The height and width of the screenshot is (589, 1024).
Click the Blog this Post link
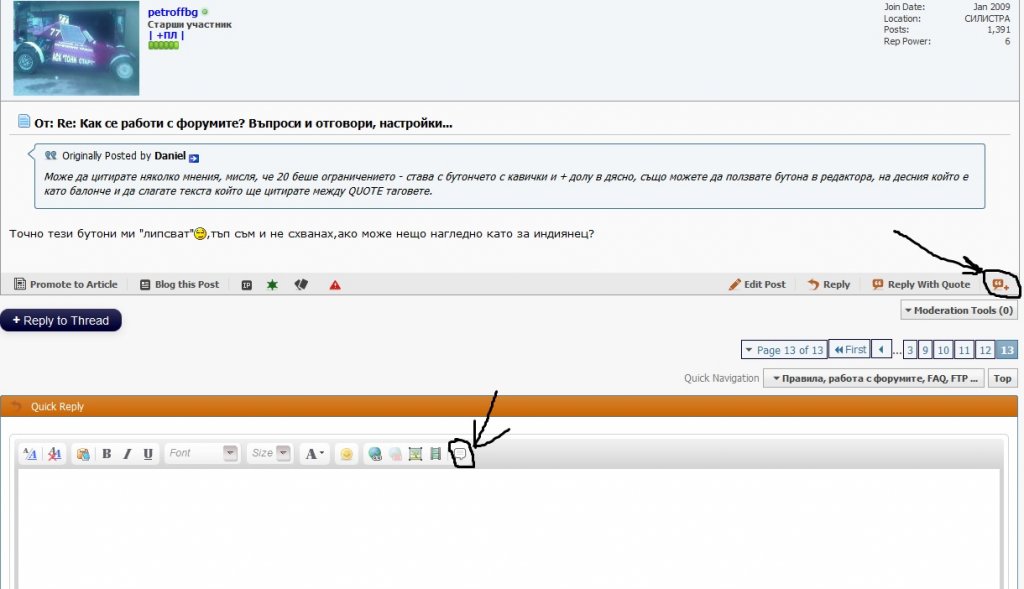[180, 284]
